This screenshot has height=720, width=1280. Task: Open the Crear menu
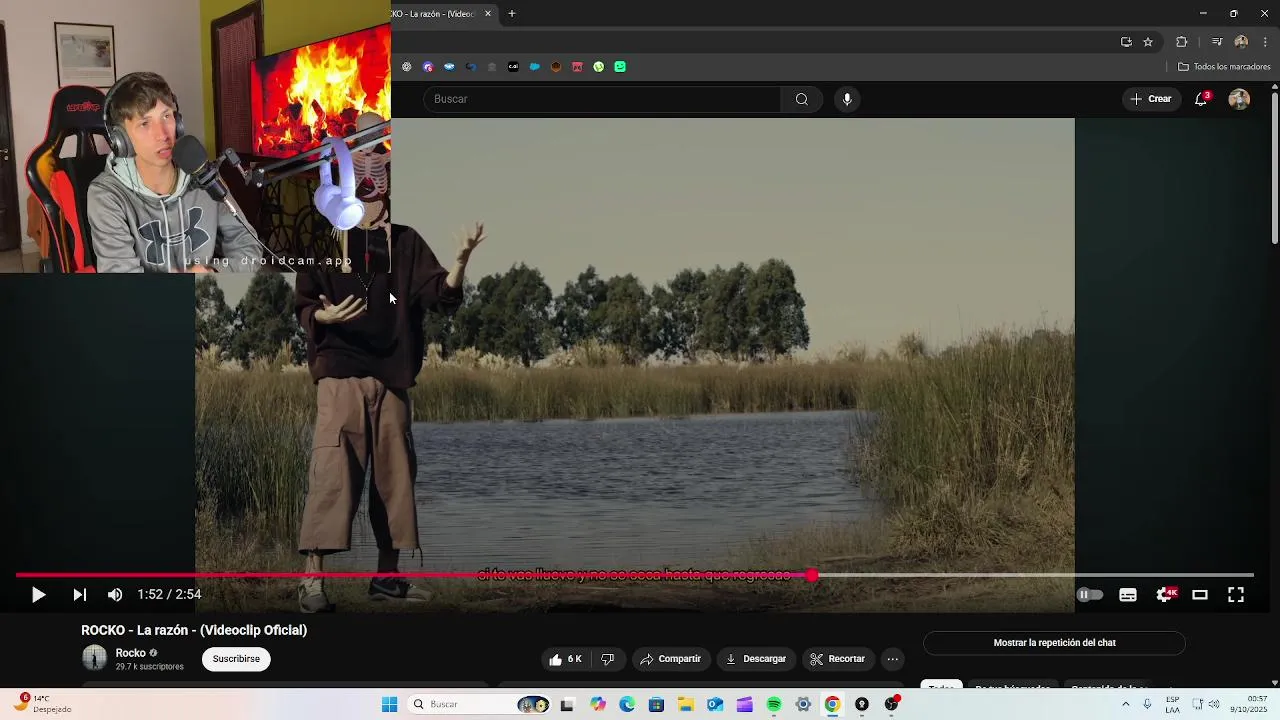(1151, 99)
